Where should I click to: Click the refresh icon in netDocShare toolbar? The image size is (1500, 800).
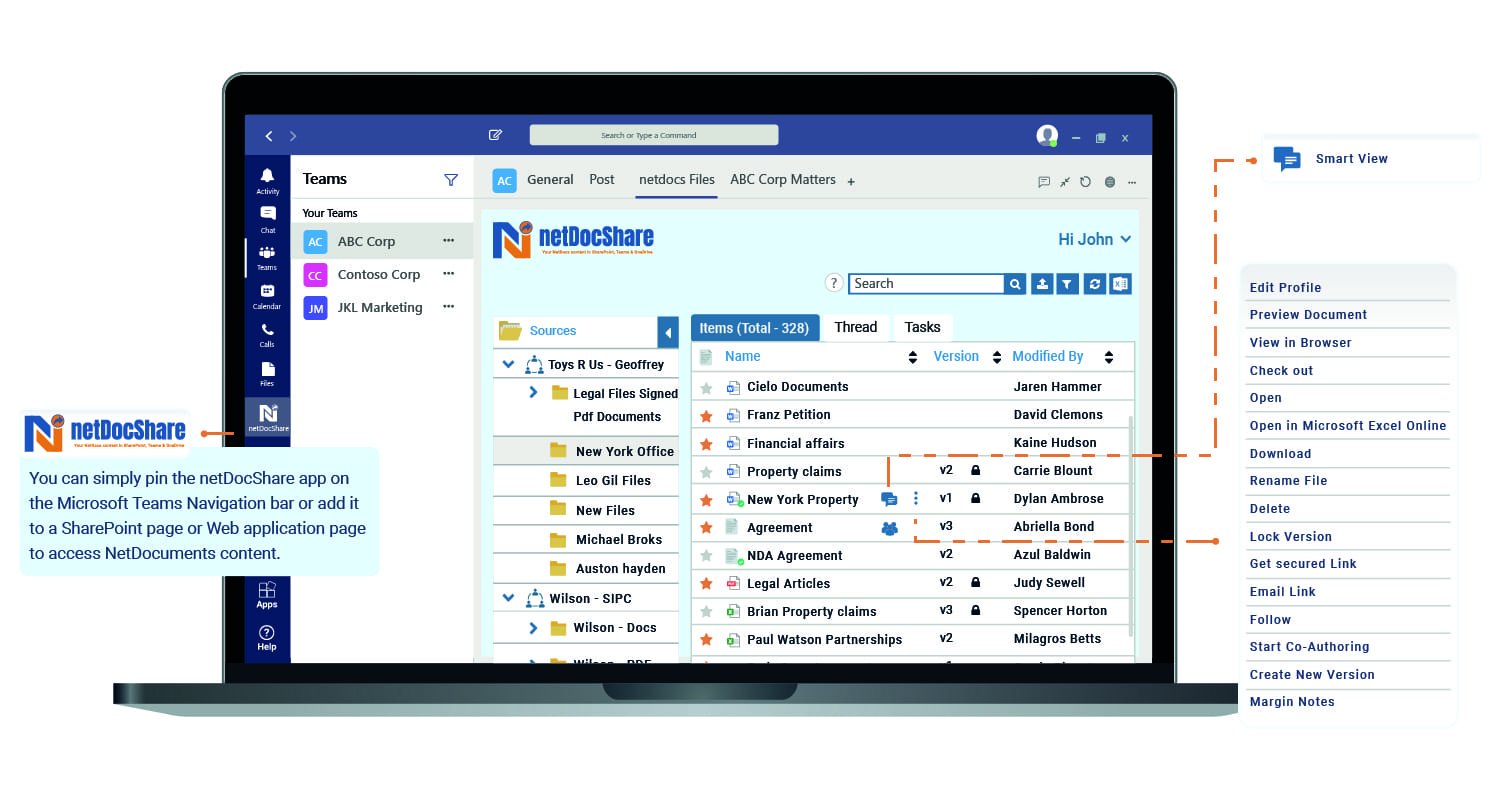(1095, 284)
